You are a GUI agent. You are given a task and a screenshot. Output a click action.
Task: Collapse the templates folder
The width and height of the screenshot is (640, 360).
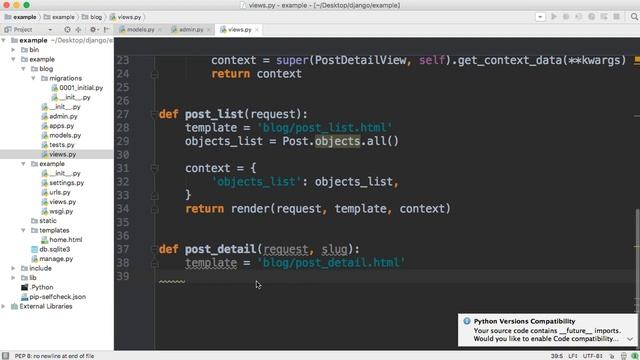coord(24,230)
